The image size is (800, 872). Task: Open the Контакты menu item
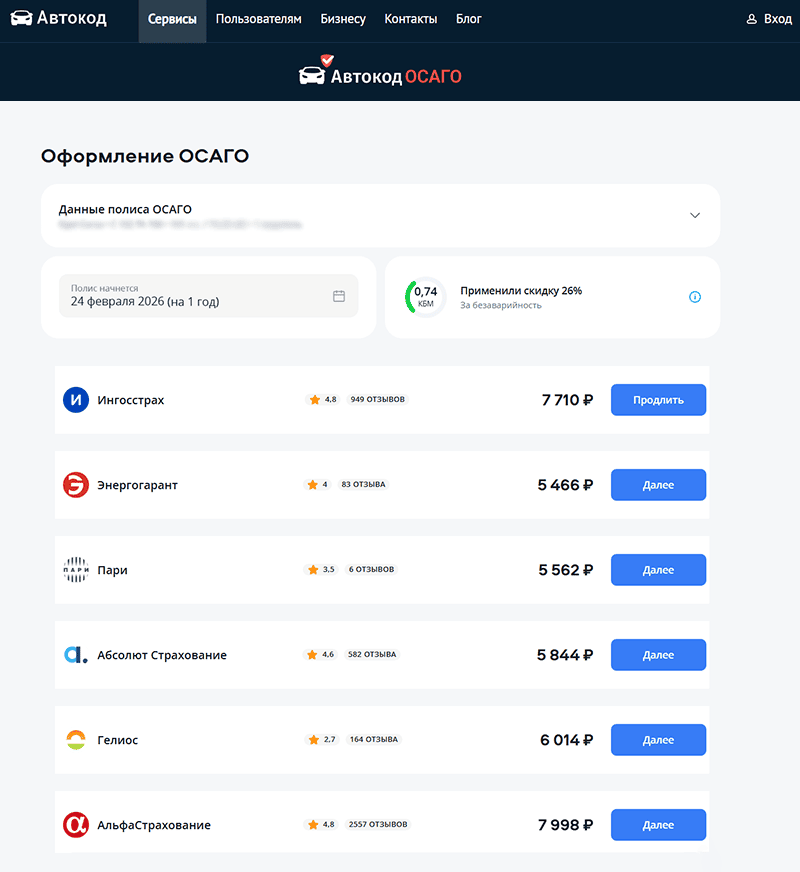[x=411, y=19]
